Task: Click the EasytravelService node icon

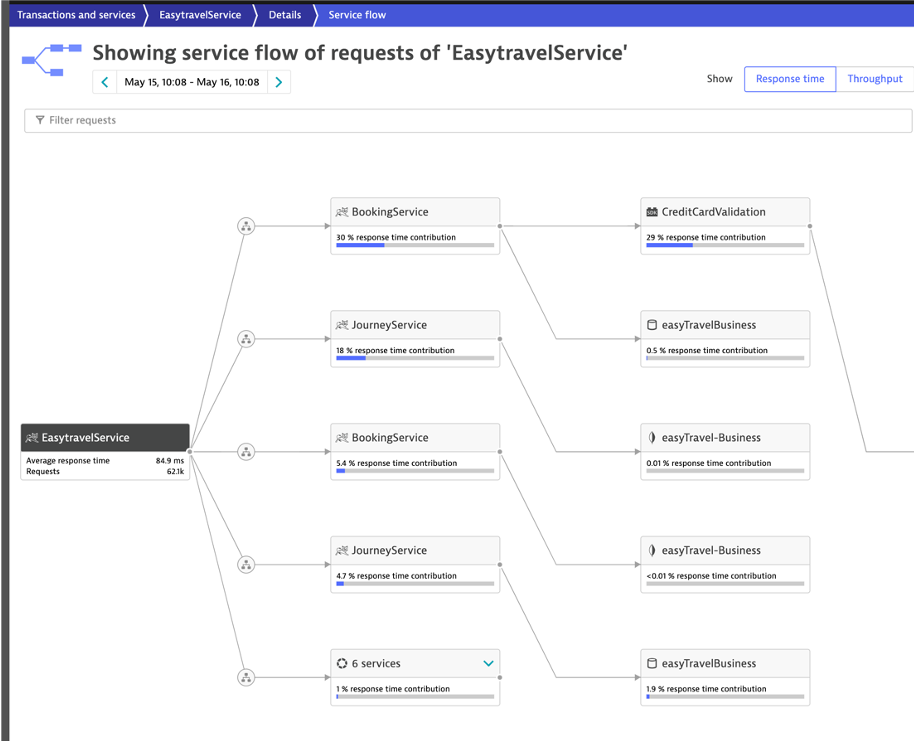Action: [x=32, y=438]
